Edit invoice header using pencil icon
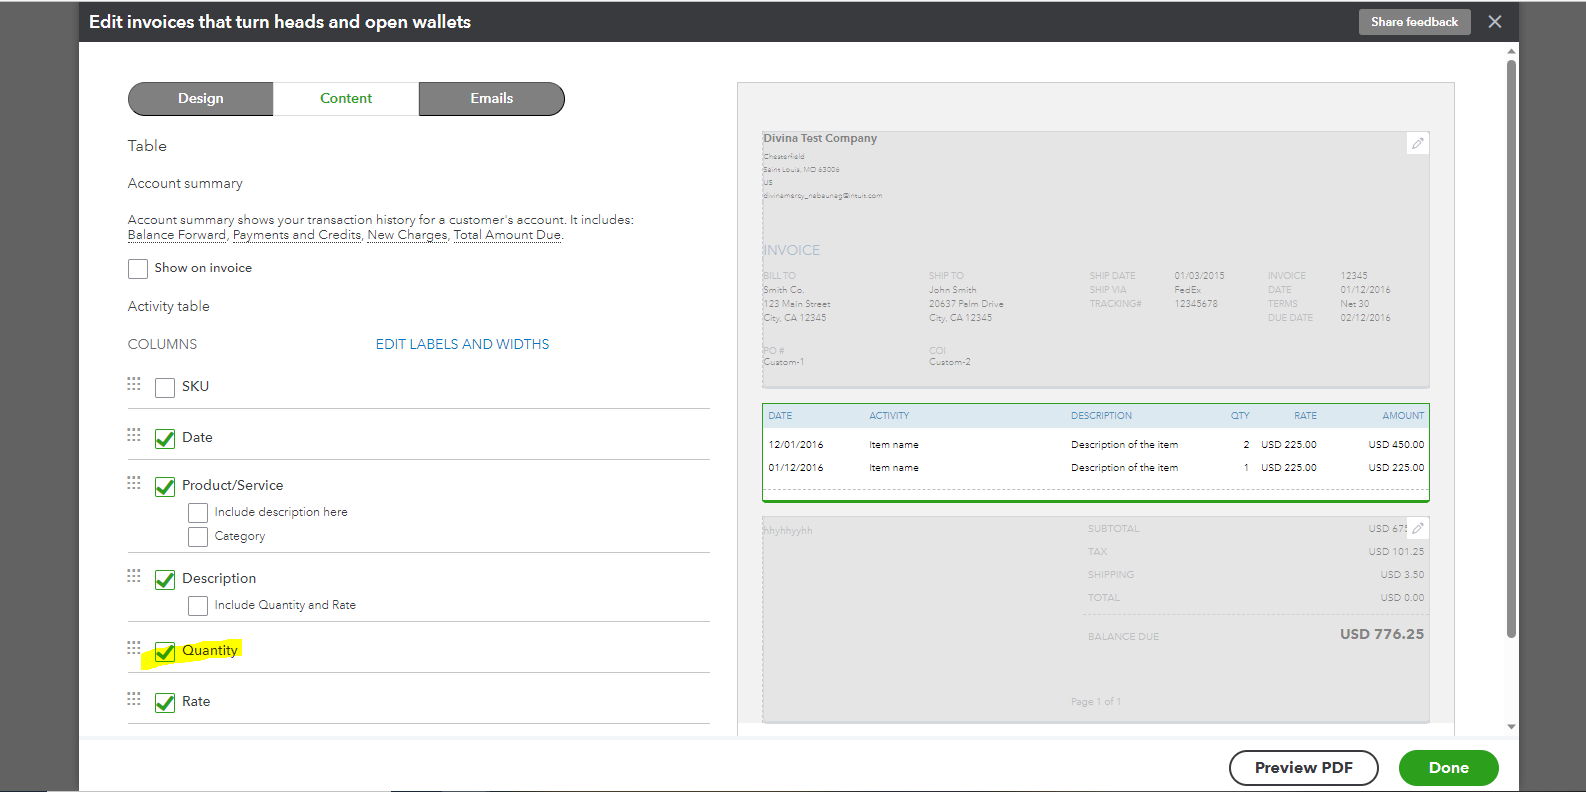 click(1417, 144)
